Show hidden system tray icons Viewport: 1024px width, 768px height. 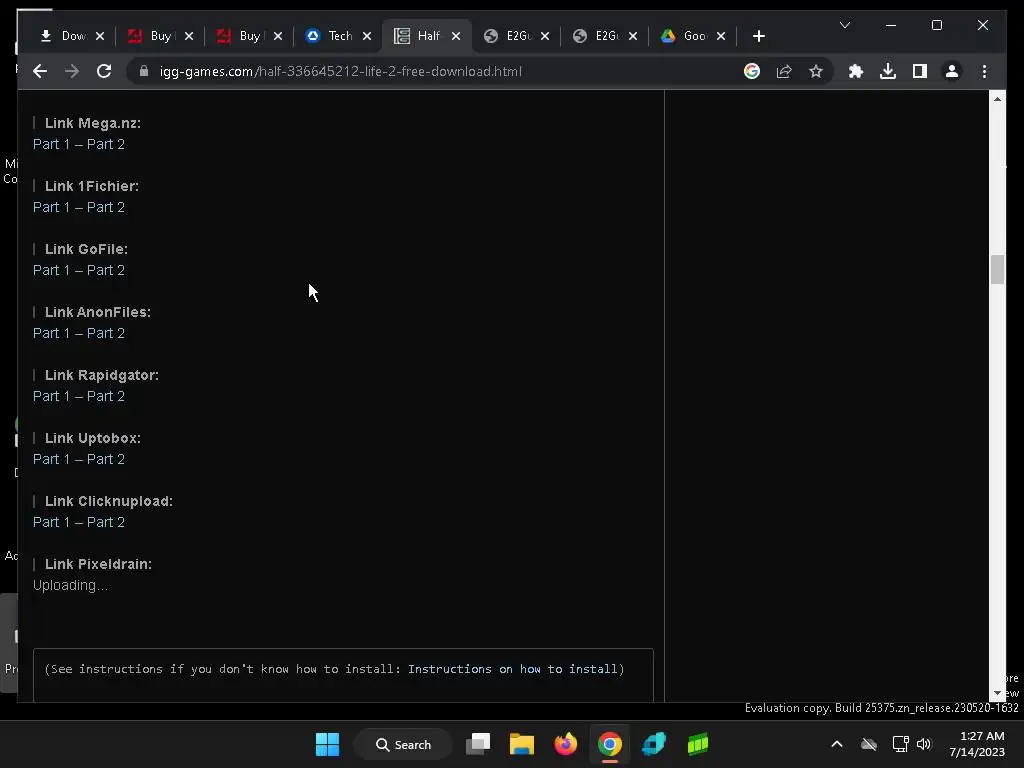tap(837, 744)
